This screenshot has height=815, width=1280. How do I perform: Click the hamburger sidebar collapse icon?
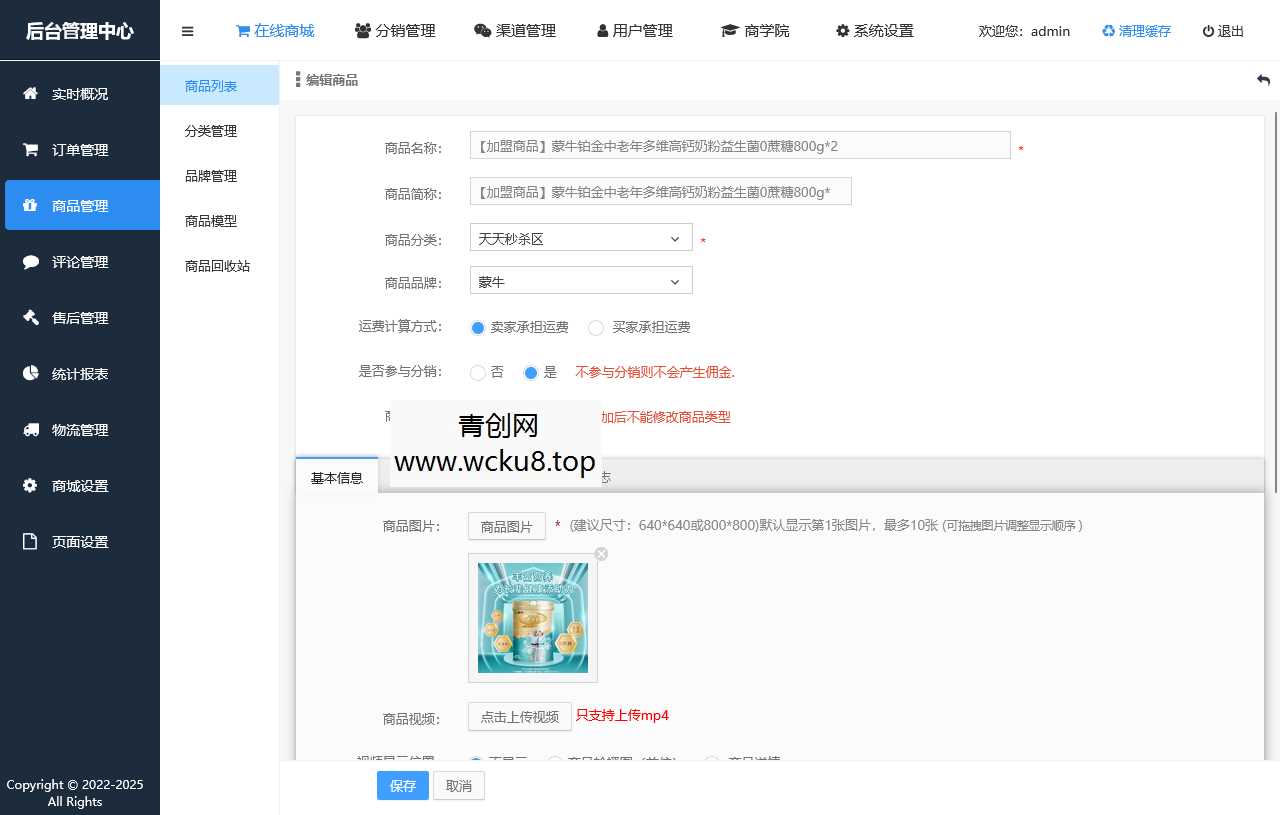click(x=187, y=31)
